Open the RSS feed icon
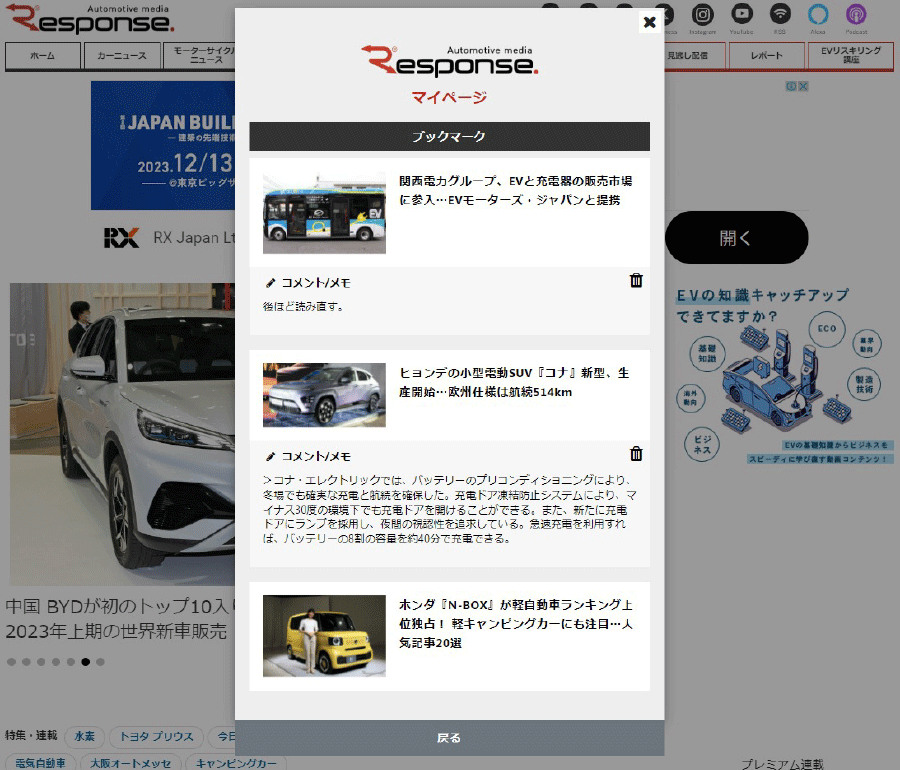The height and width of the screenshot is (770, 900). click(x=780, y=14)
